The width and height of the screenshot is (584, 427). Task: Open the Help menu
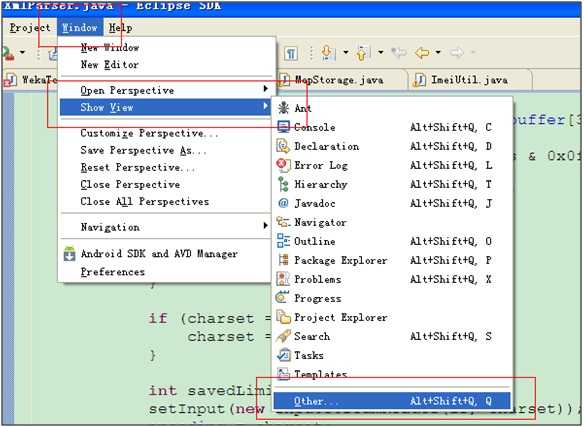pos(120,28)
